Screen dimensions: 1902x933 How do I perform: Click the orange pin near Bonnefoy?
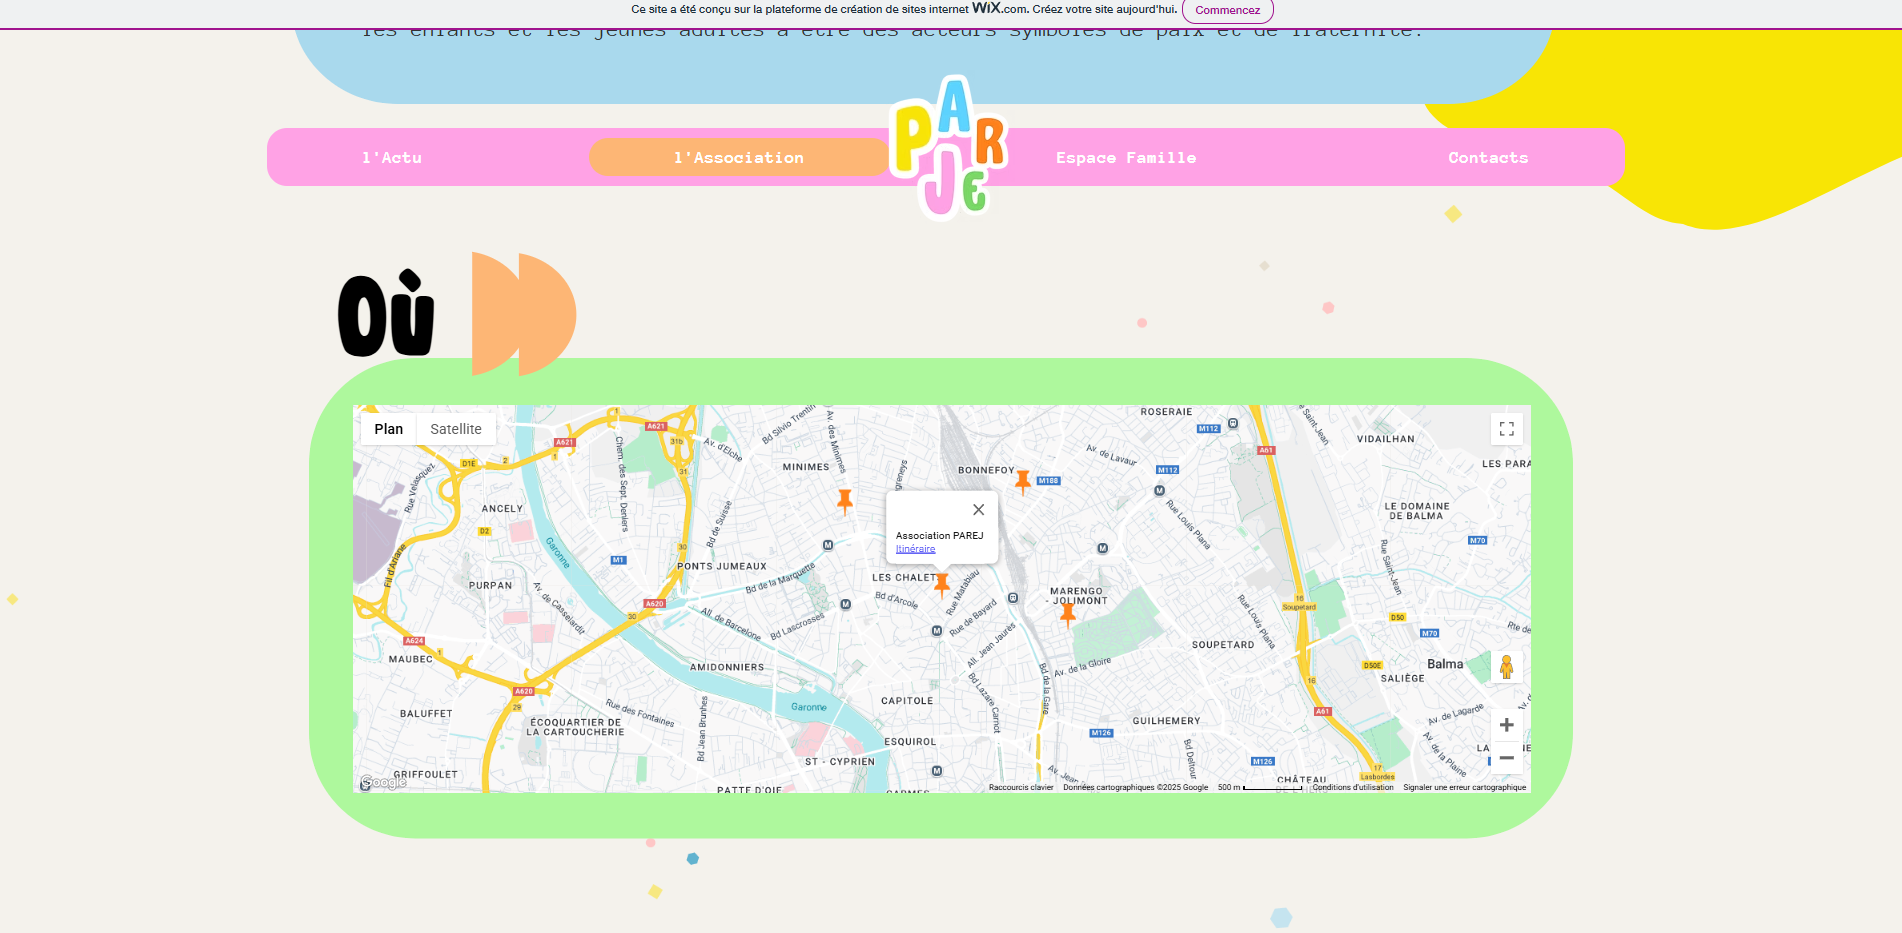(1023, 482)
